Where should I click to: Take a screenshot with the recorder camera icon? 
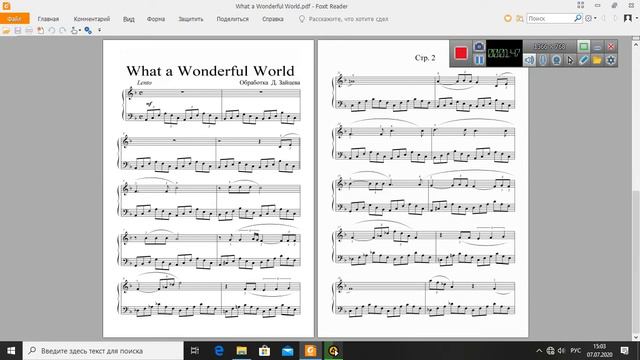pyautogui.click(x=479, y=47)
